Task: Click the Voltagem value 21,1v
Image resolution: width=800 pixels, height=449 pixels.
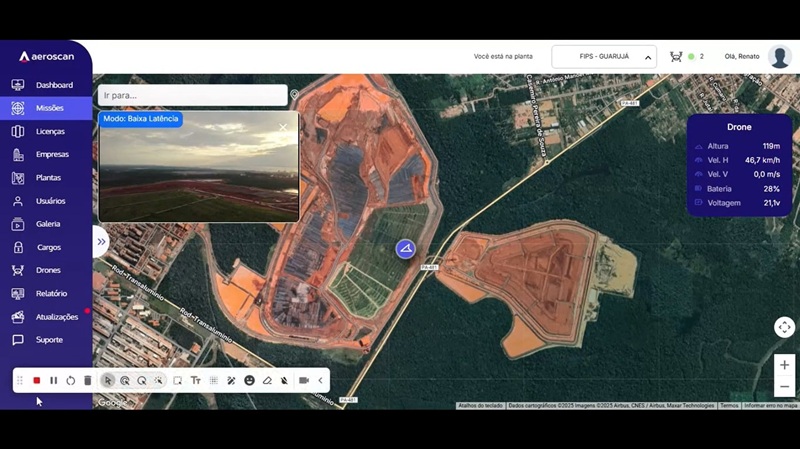Action: (x=771, y=203)
